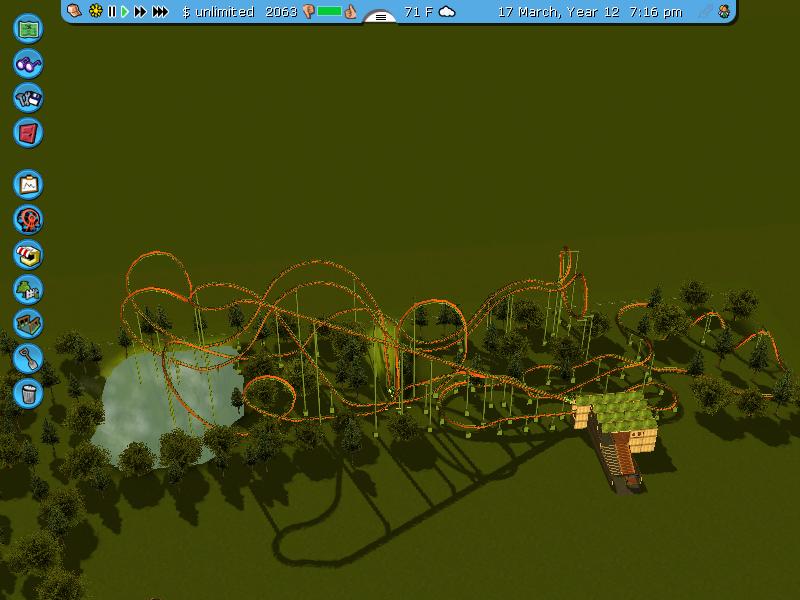Click the faded pin icon in top bar
The height and width of the screenshot is (600, 800).
[706, 11]
